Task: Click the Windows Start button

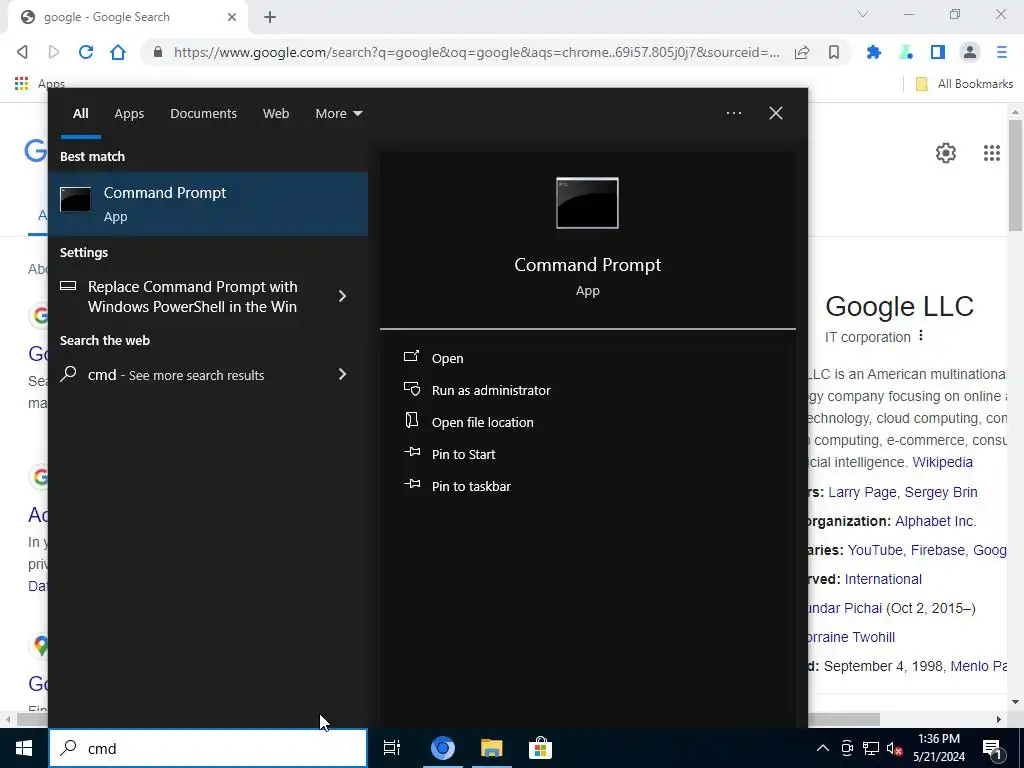Action: 24,748
